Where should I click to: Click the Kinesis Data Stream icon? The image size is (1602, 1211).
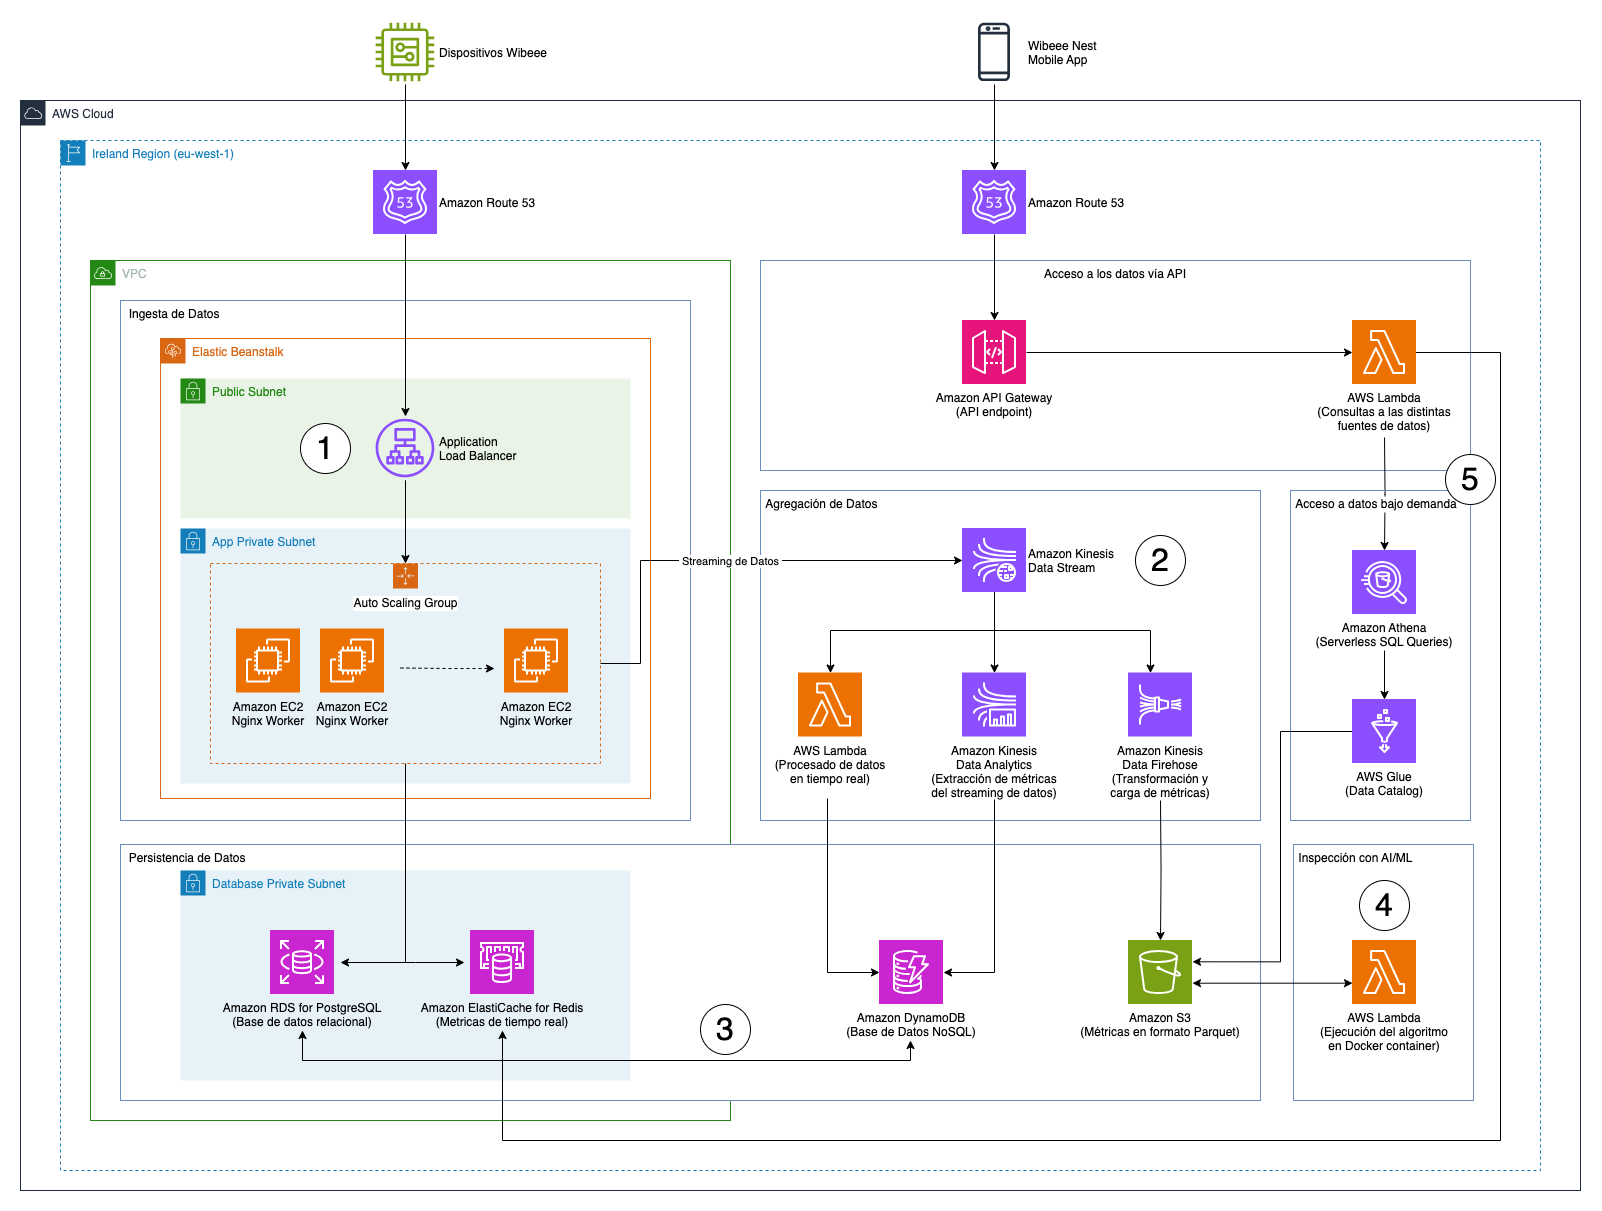[994, 560]
